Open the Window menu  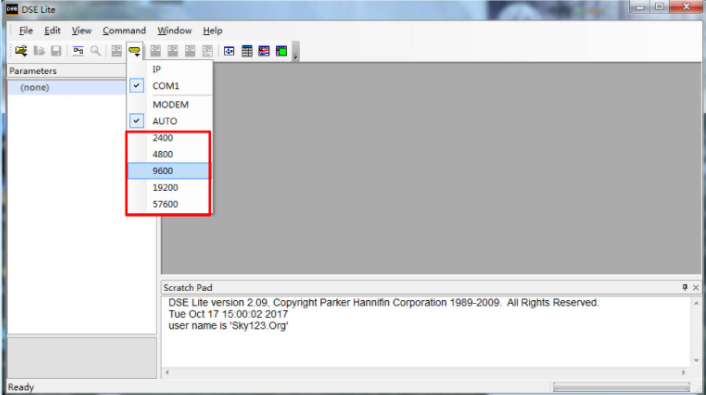pyautogui.click(x=174, y=31)
